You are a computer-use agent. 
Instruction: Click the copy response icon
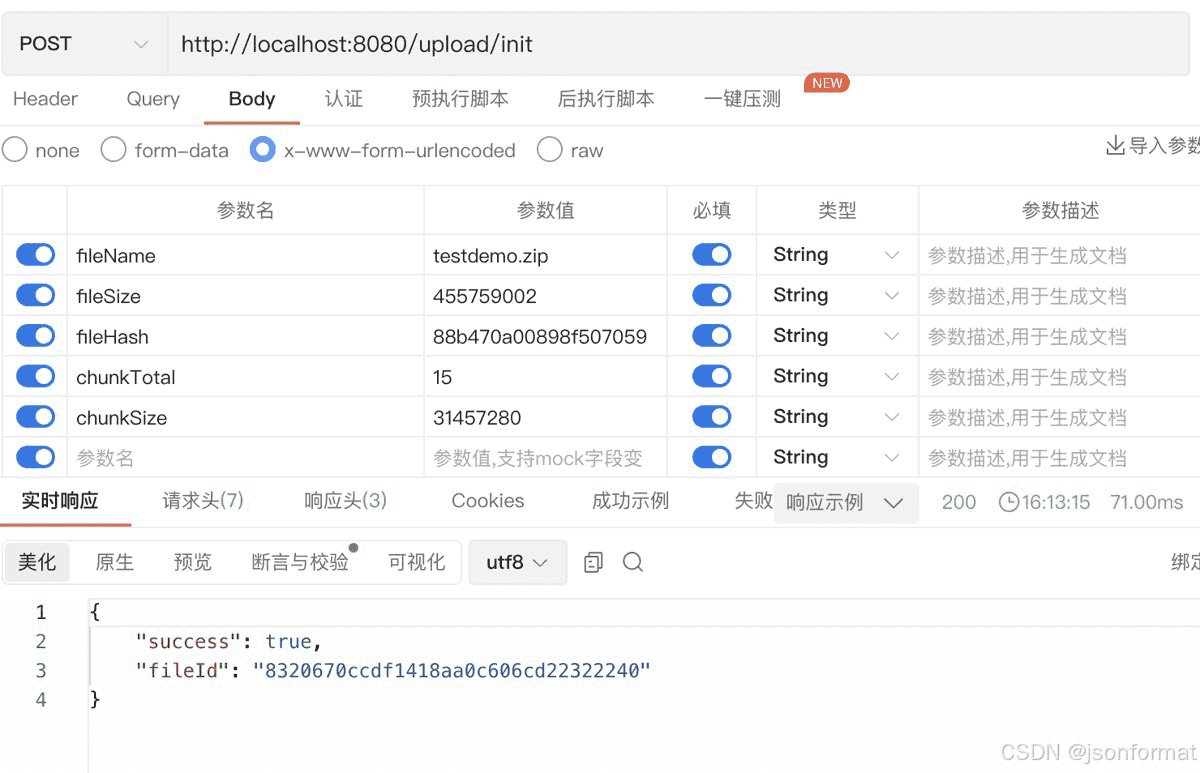[593, 562]
